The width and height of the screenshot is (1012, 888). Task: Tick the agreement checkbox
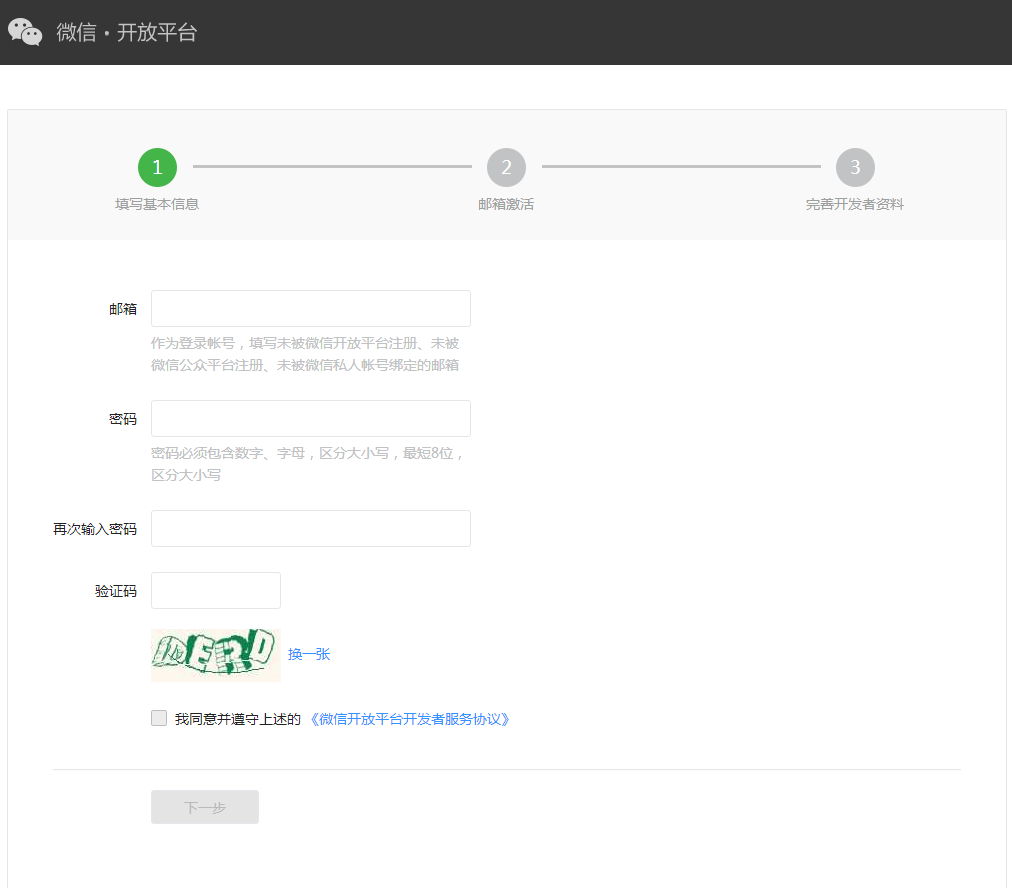(159, 718)
